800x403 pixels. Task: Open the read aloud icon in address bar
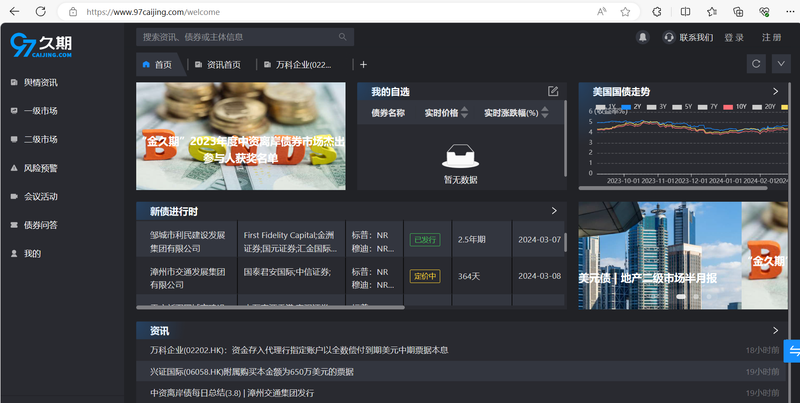point(602,12)
